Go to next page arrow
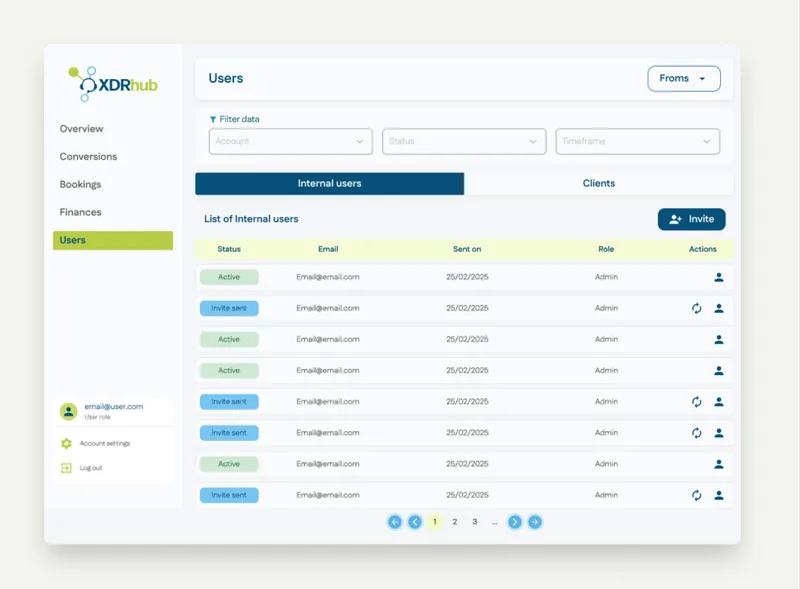Screen dimensions: 800x589 click(x=515, y=522)
